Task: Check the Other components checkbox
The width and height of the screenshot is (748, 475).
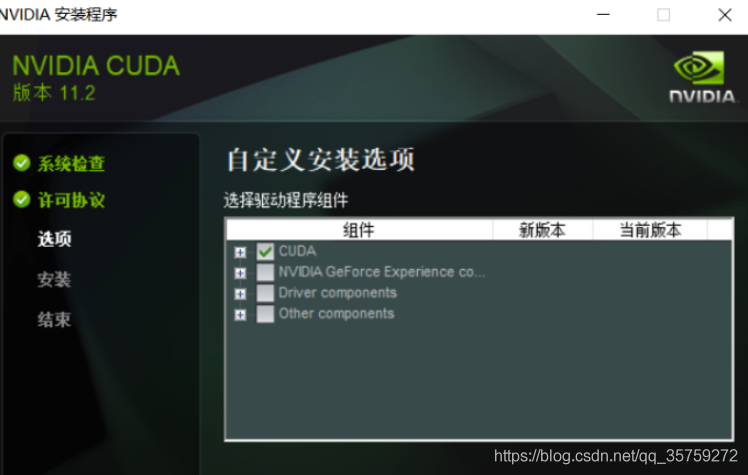Action: (x=265, y=314)
